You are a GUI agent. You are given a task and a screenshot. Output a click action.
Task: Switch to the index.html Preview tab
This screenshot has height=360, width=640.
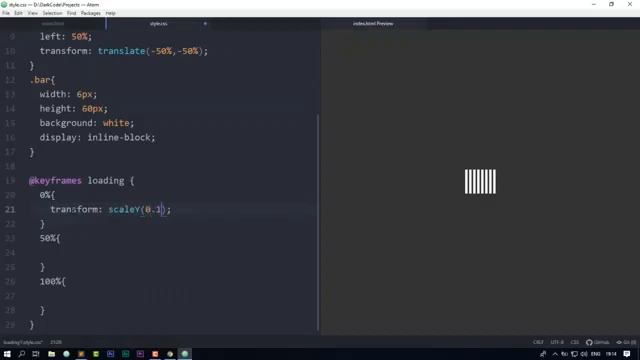(x=373, y=24)
